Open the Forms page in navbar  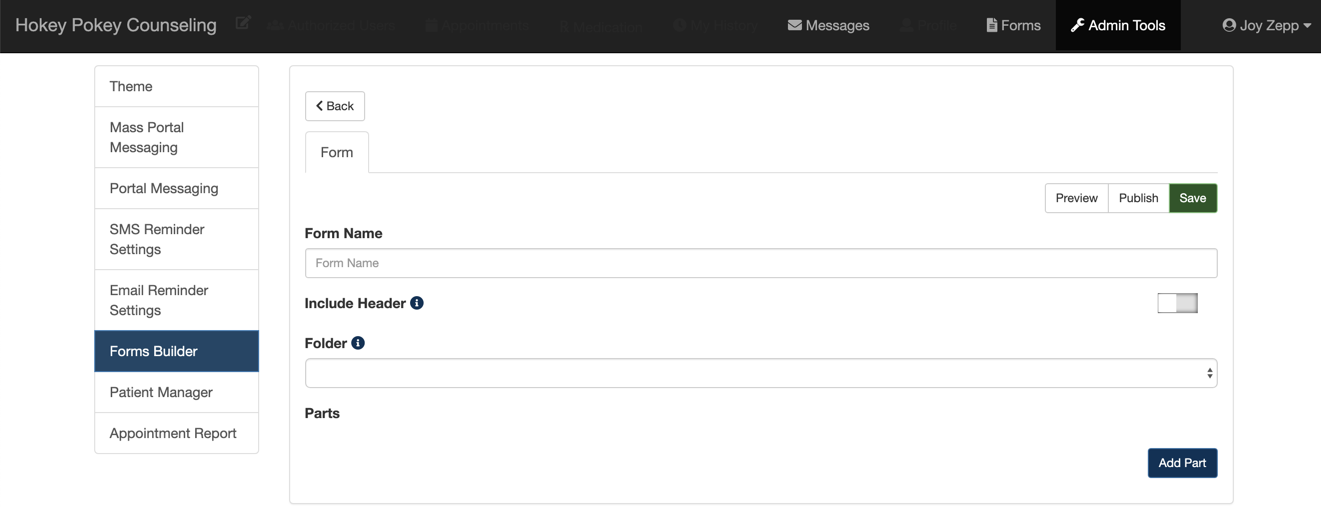pyautogui.click(x=1013, y=25)
